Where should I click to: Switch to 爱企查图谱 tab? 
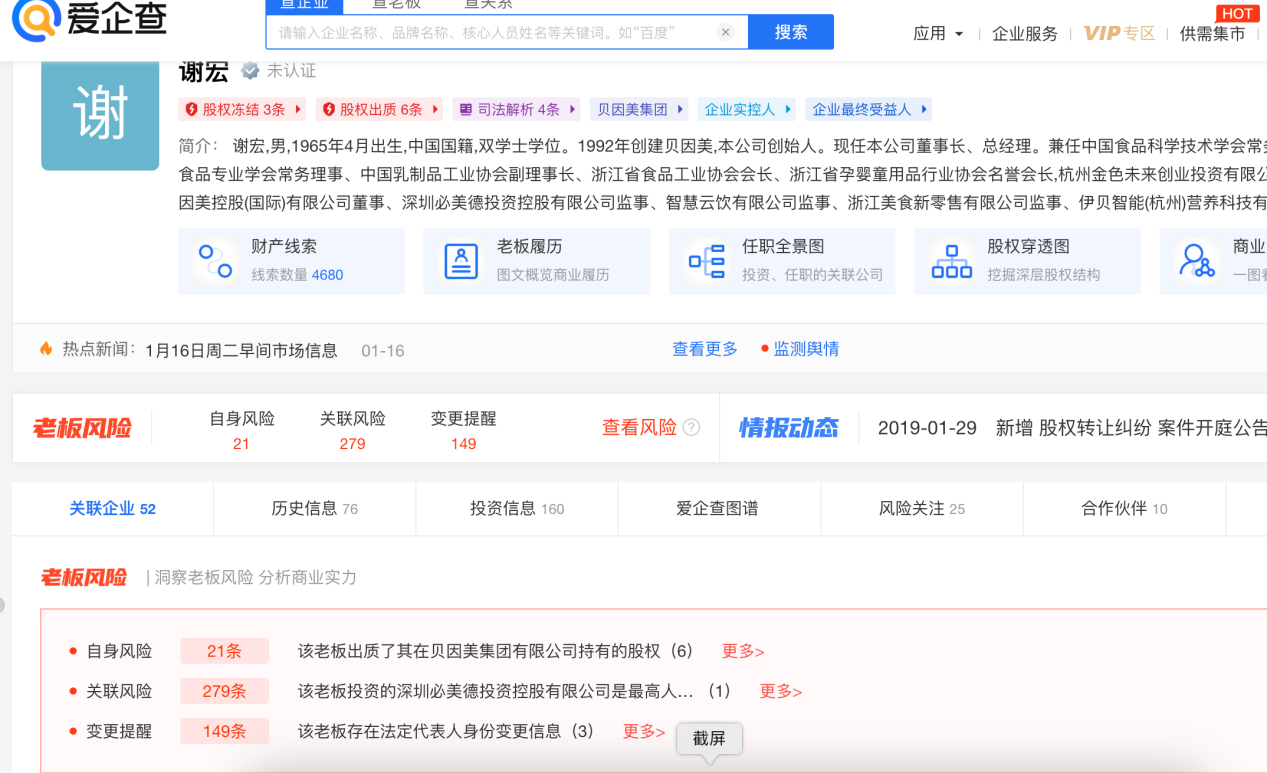(717, 508)
